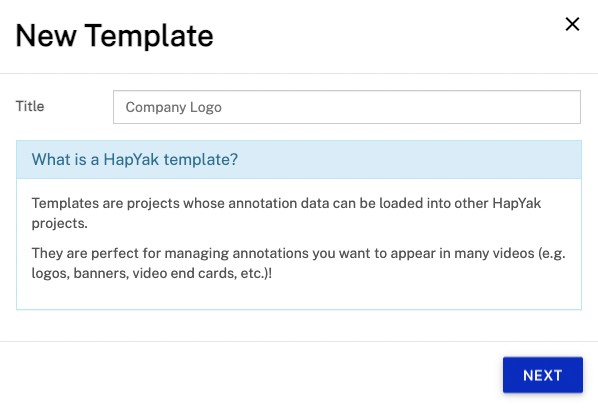Dismiss dialog using the X icon
This screenshot has width=598, height=408.
(x=572, y=24)
